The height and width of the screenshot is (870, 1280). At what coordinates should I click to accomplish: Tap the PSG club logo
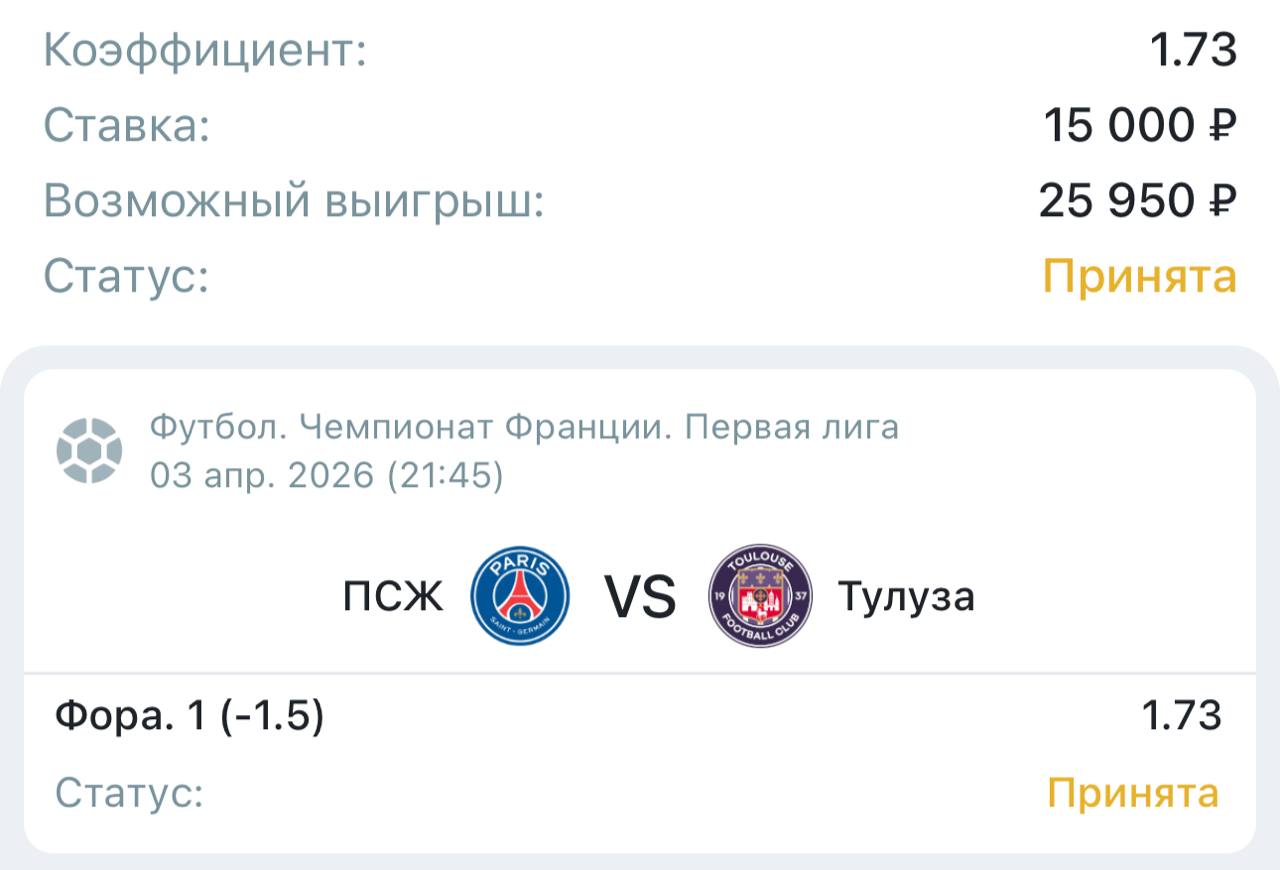(x=520, y=597)
